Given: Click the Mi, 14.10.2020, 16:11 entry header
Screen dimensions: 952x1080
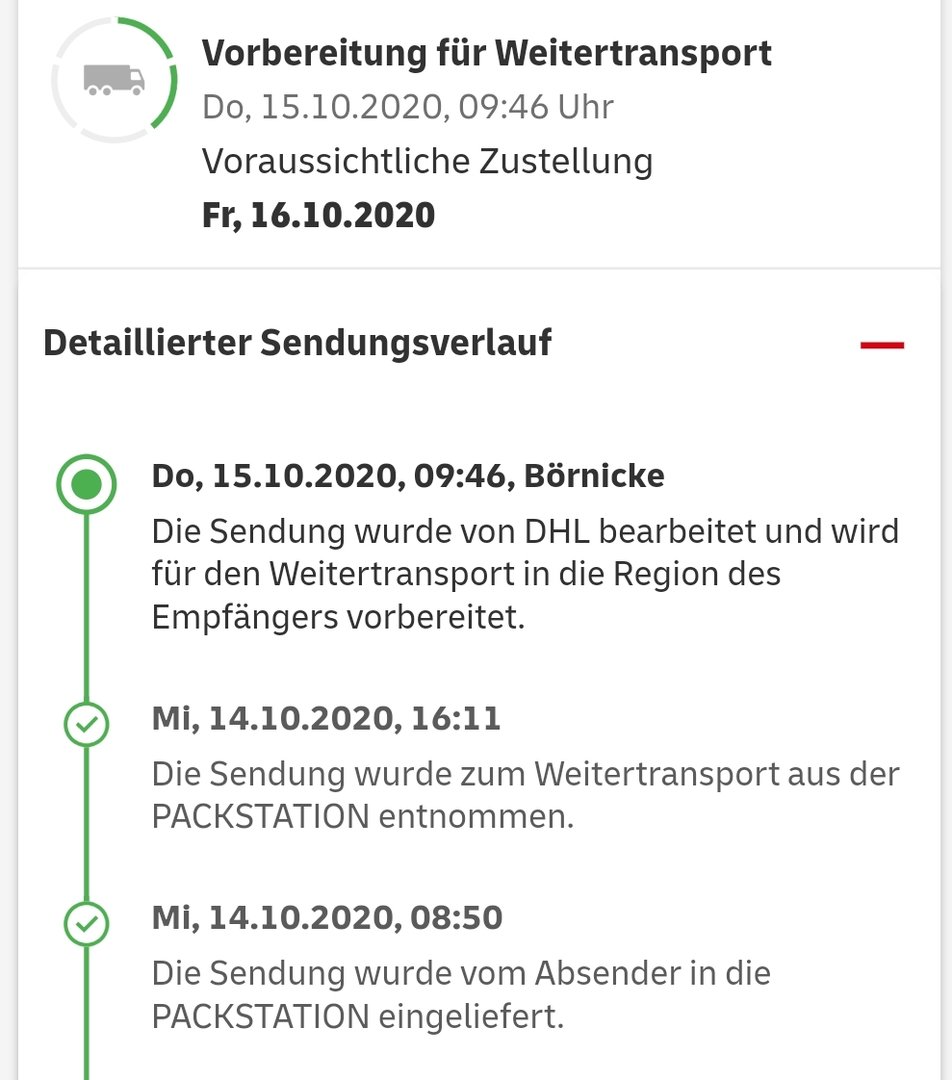Looking at the screenshot, I should point(326,718).
